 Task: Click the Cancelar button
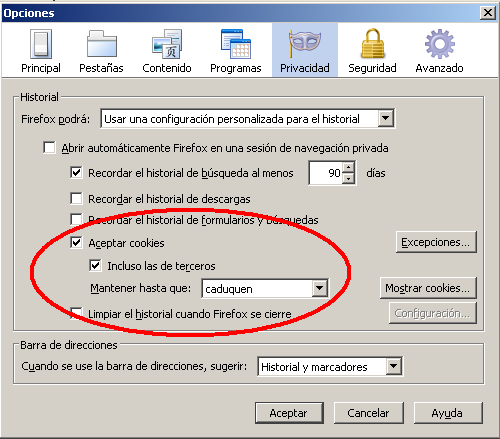click(369, 413)
